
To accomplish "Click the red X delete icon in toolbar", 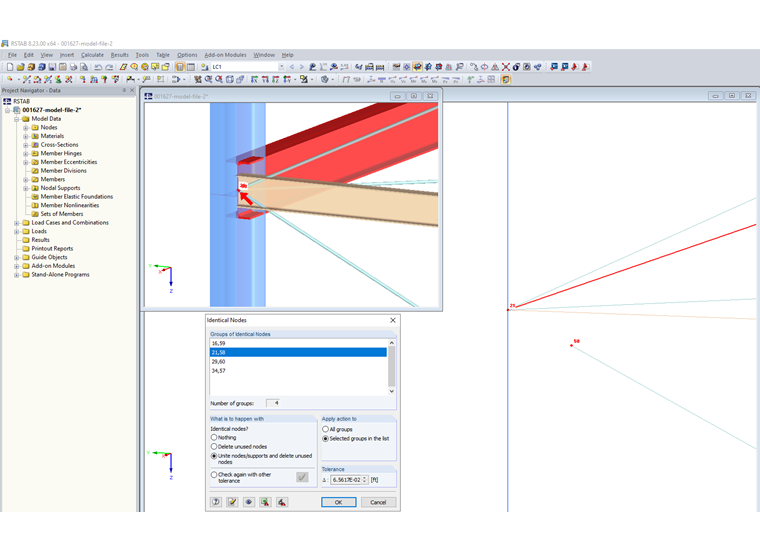I will tap(506, 67).
